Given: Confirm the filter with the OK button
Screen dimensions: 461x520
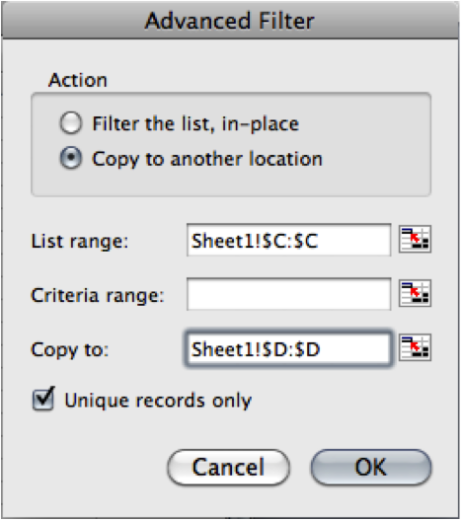Looking at the screenshot, I should (x=371, y=467).
